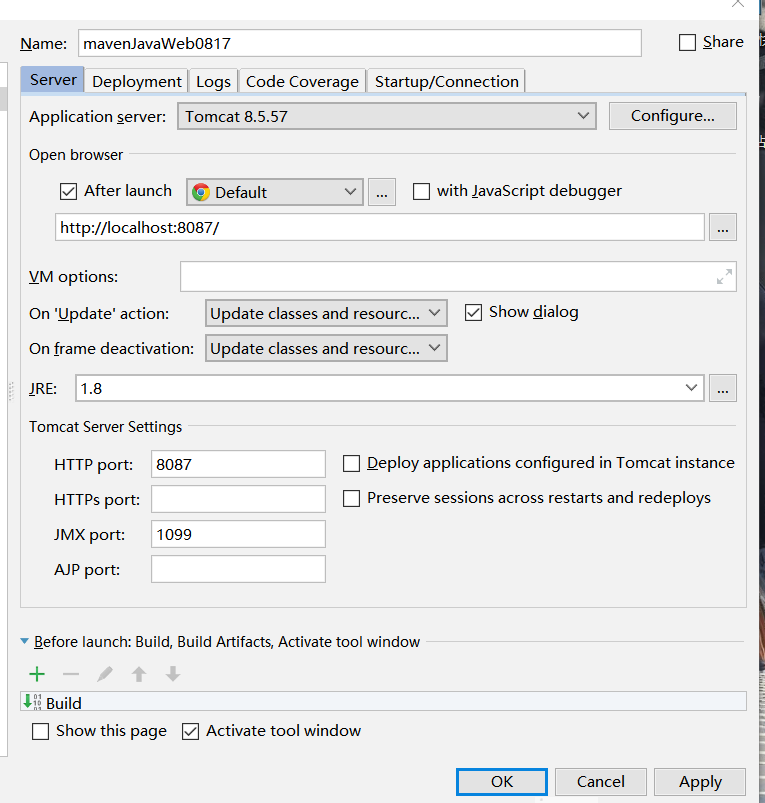Open Application server Tomcat 8.5.57 dropdown
Viewport: 765px width, 803px height.
click(x=387, y=116)
